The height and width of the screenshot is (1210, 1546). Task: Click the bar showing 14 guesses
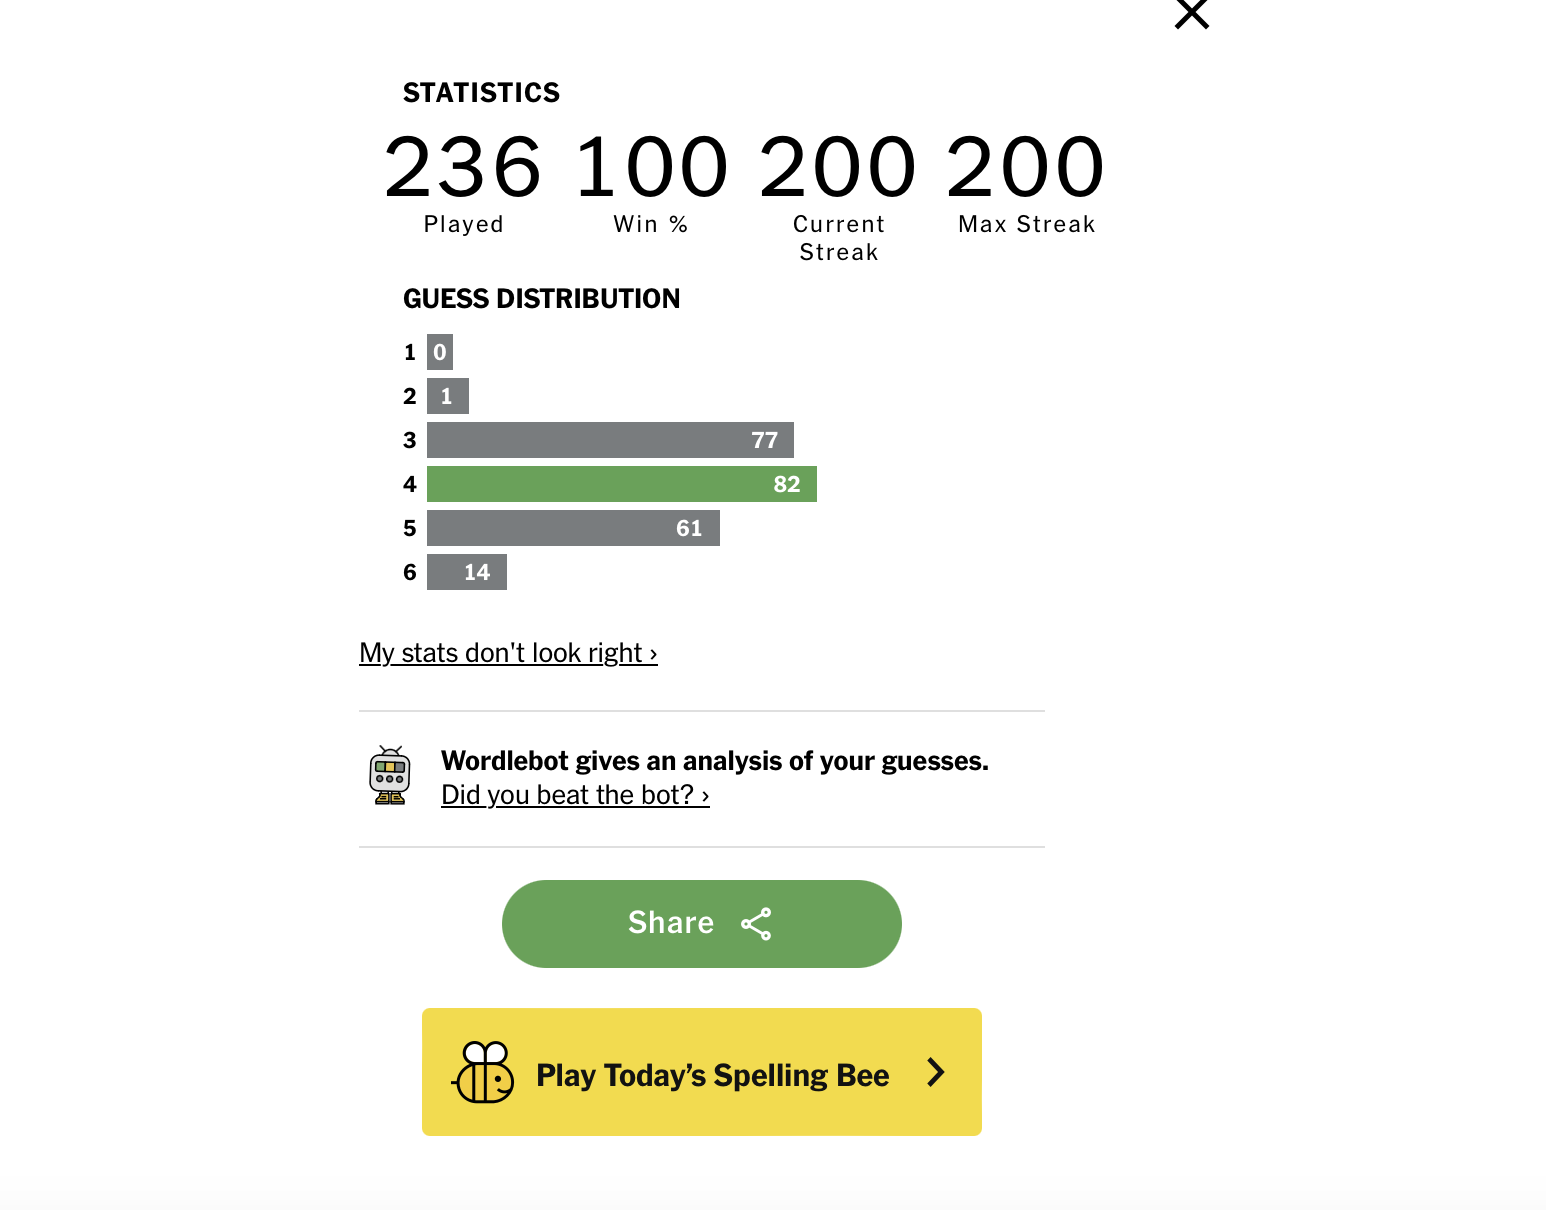point(467,572)
